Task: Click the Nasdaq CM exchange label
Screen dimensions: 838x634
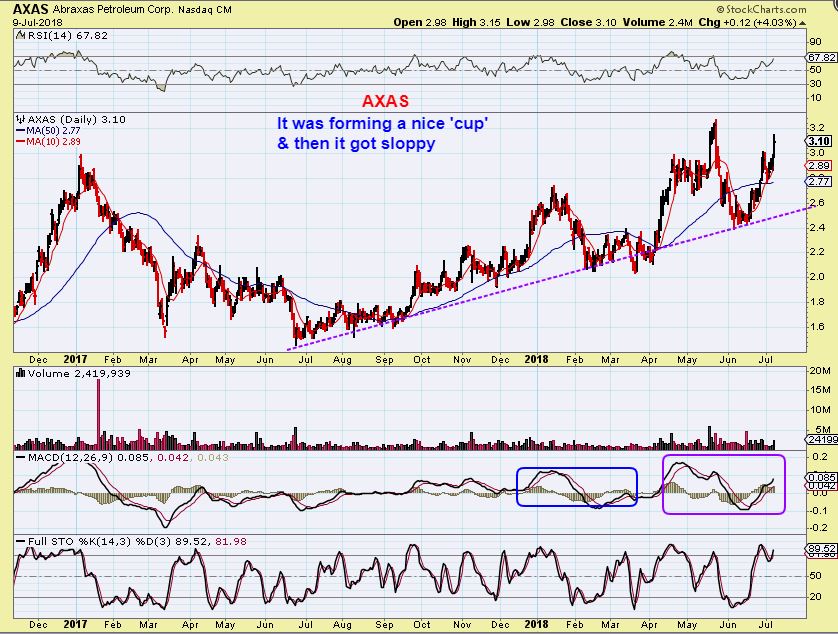Action: 205,10
